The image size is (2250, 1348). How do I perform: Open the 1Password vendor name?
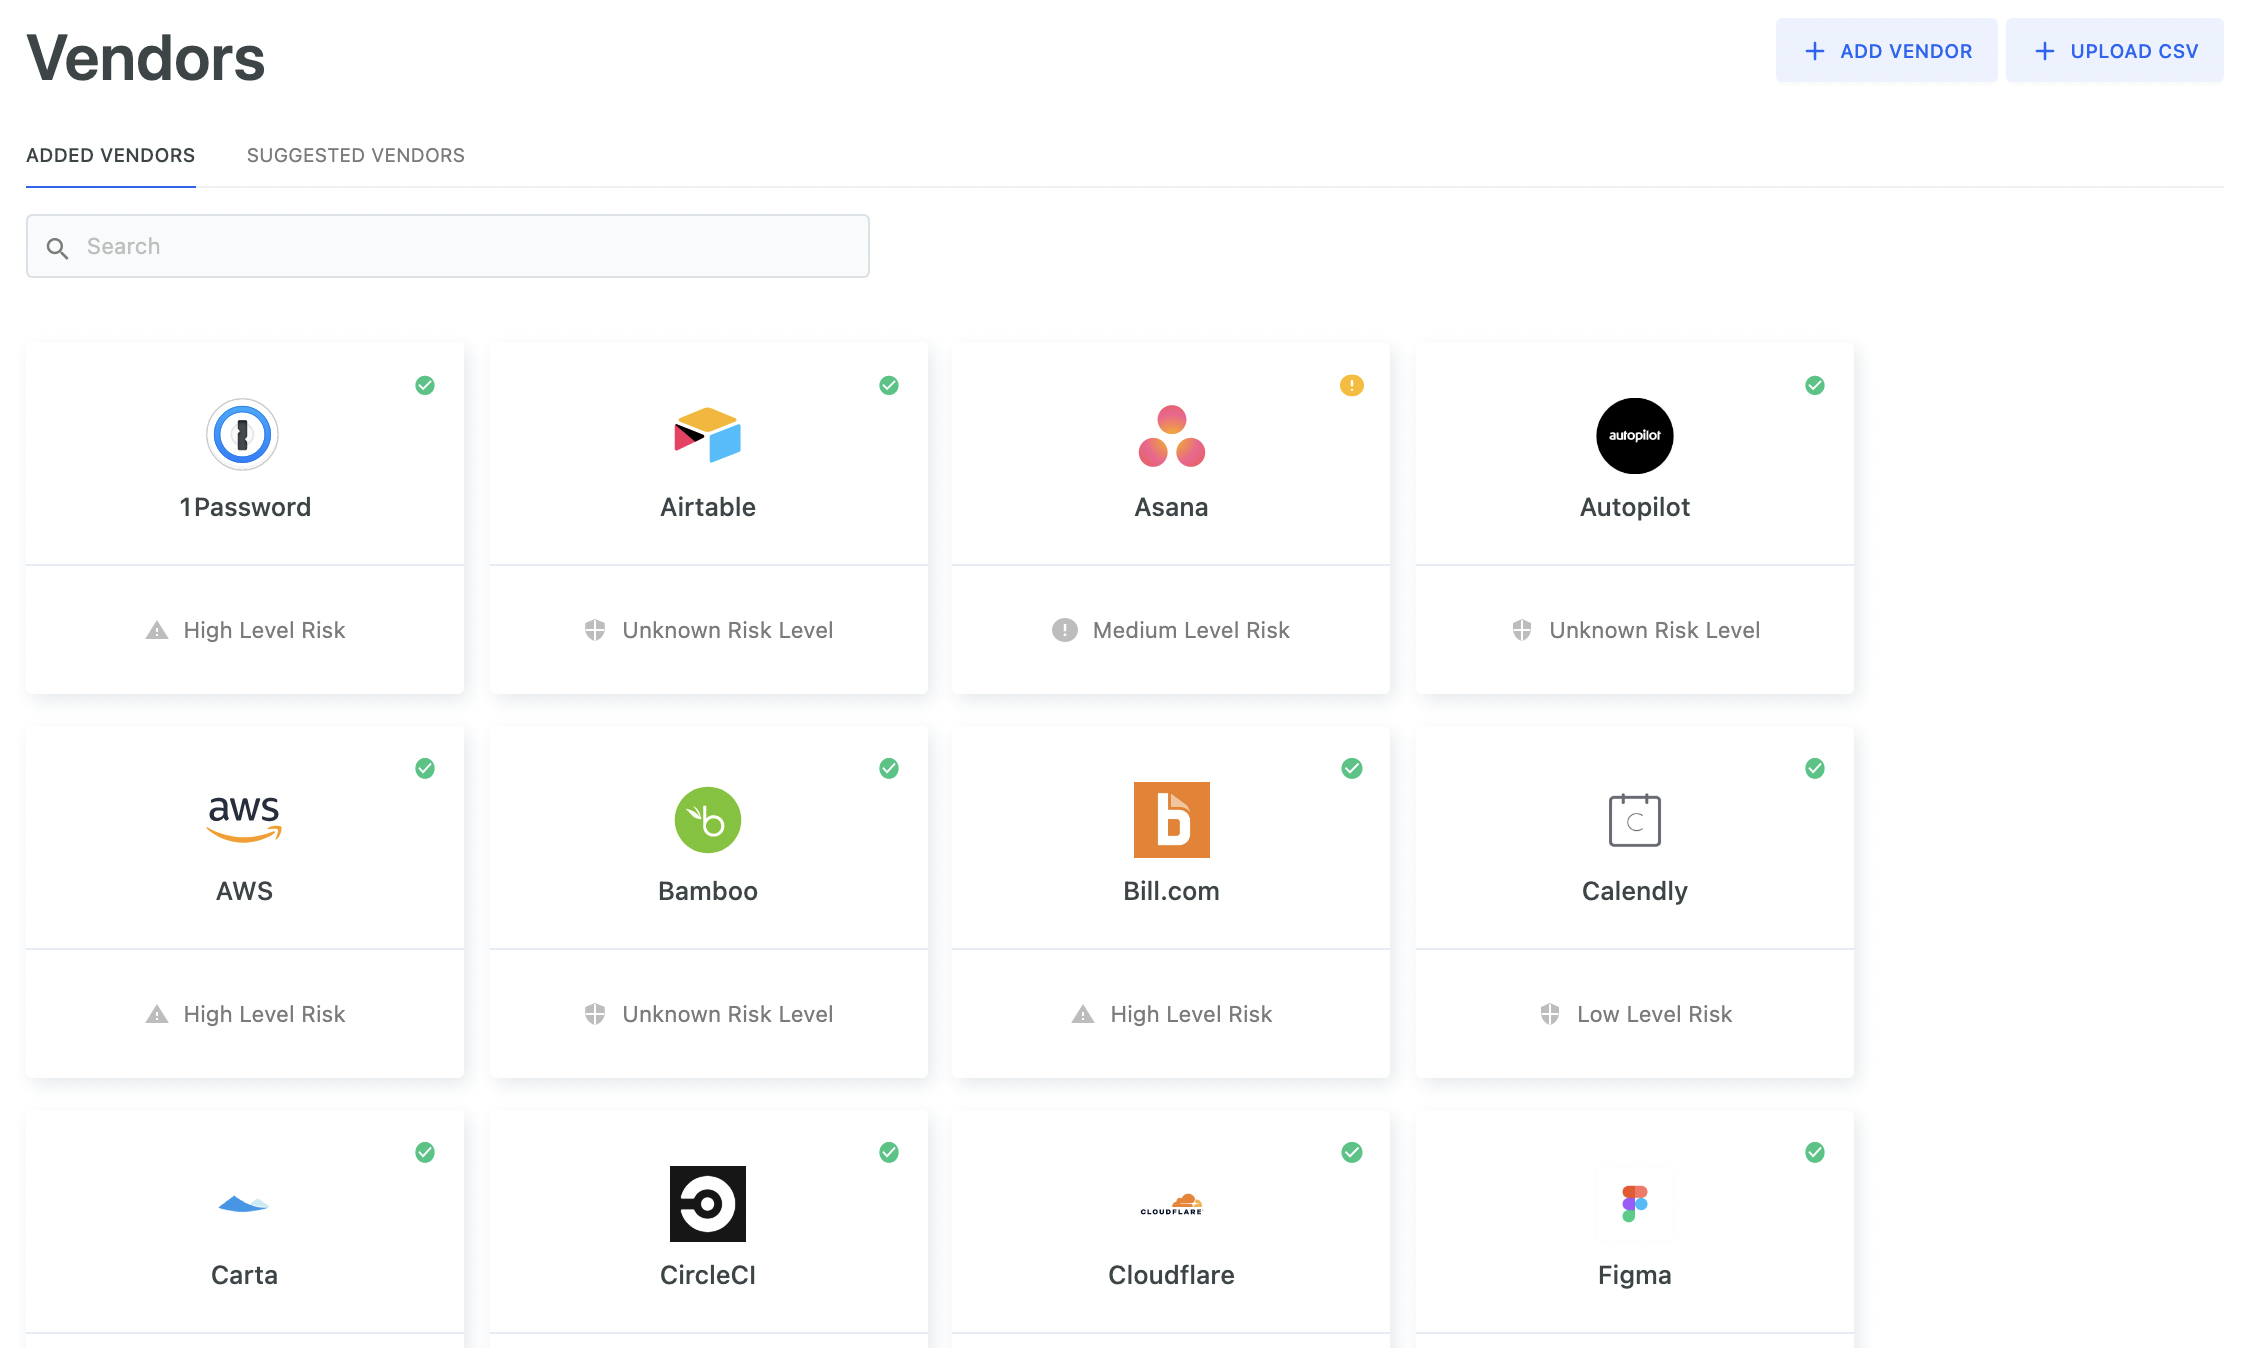[x=245, y=507]
